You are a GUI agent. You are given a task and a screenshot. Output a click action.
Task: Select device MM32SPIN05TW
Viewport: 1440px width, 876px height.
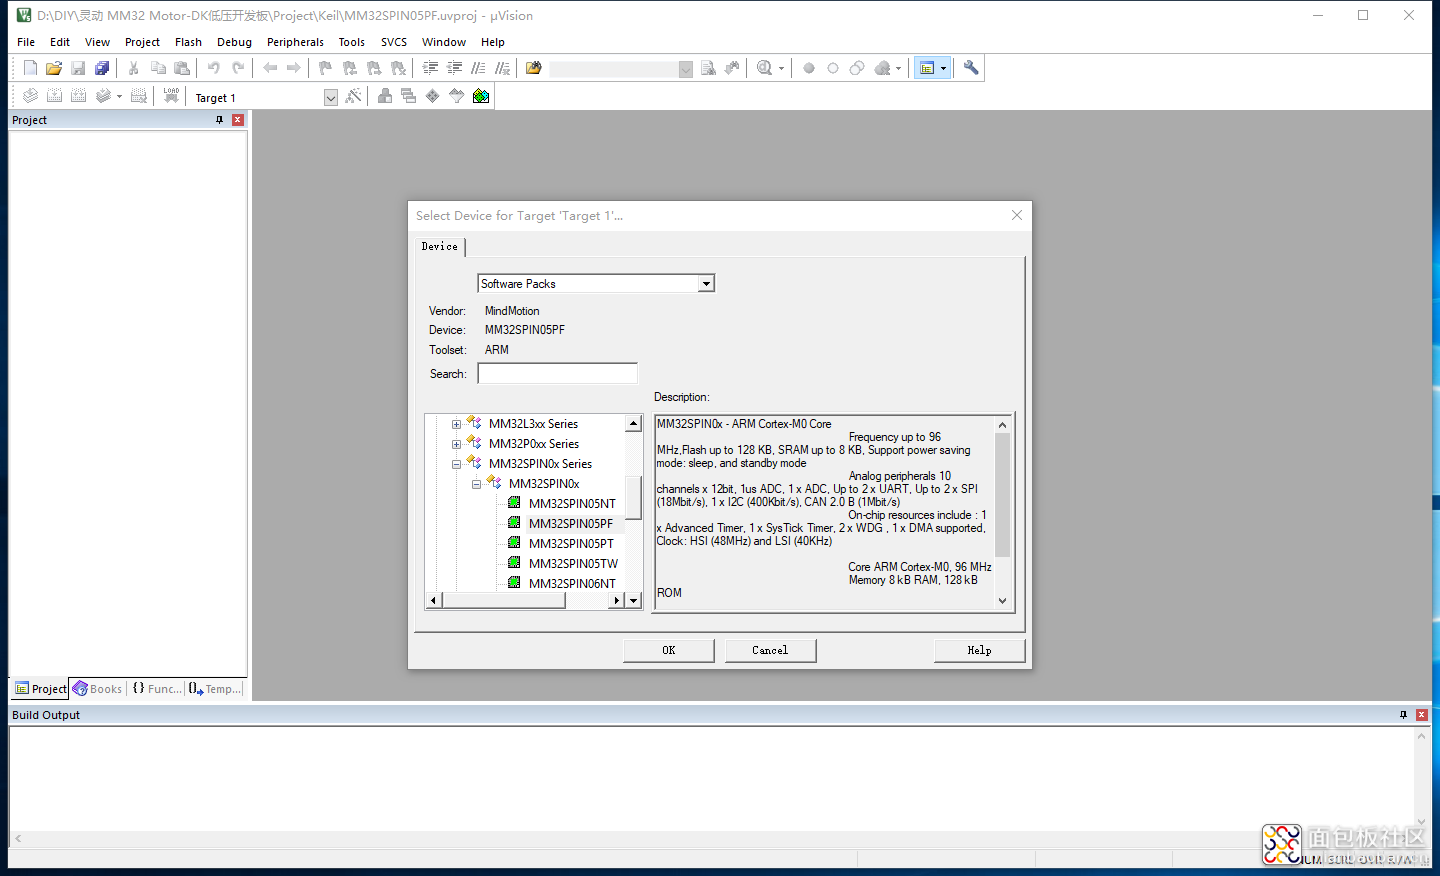[x=573, y=564]
